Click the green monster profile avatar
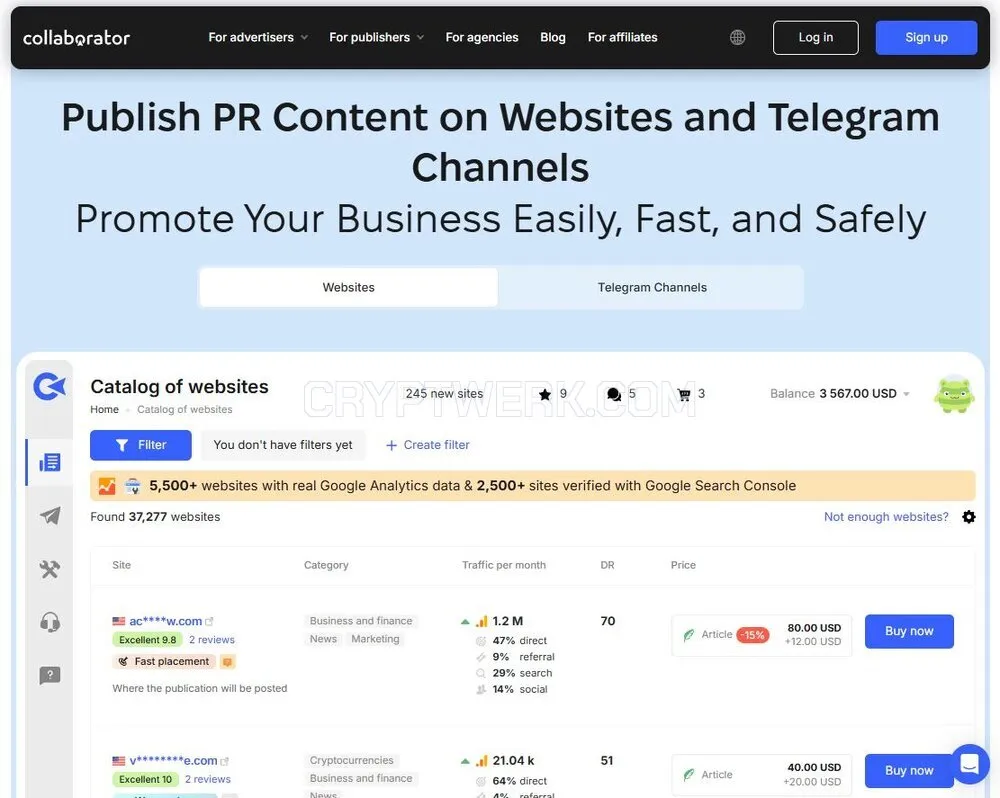 tap(954, 394)
